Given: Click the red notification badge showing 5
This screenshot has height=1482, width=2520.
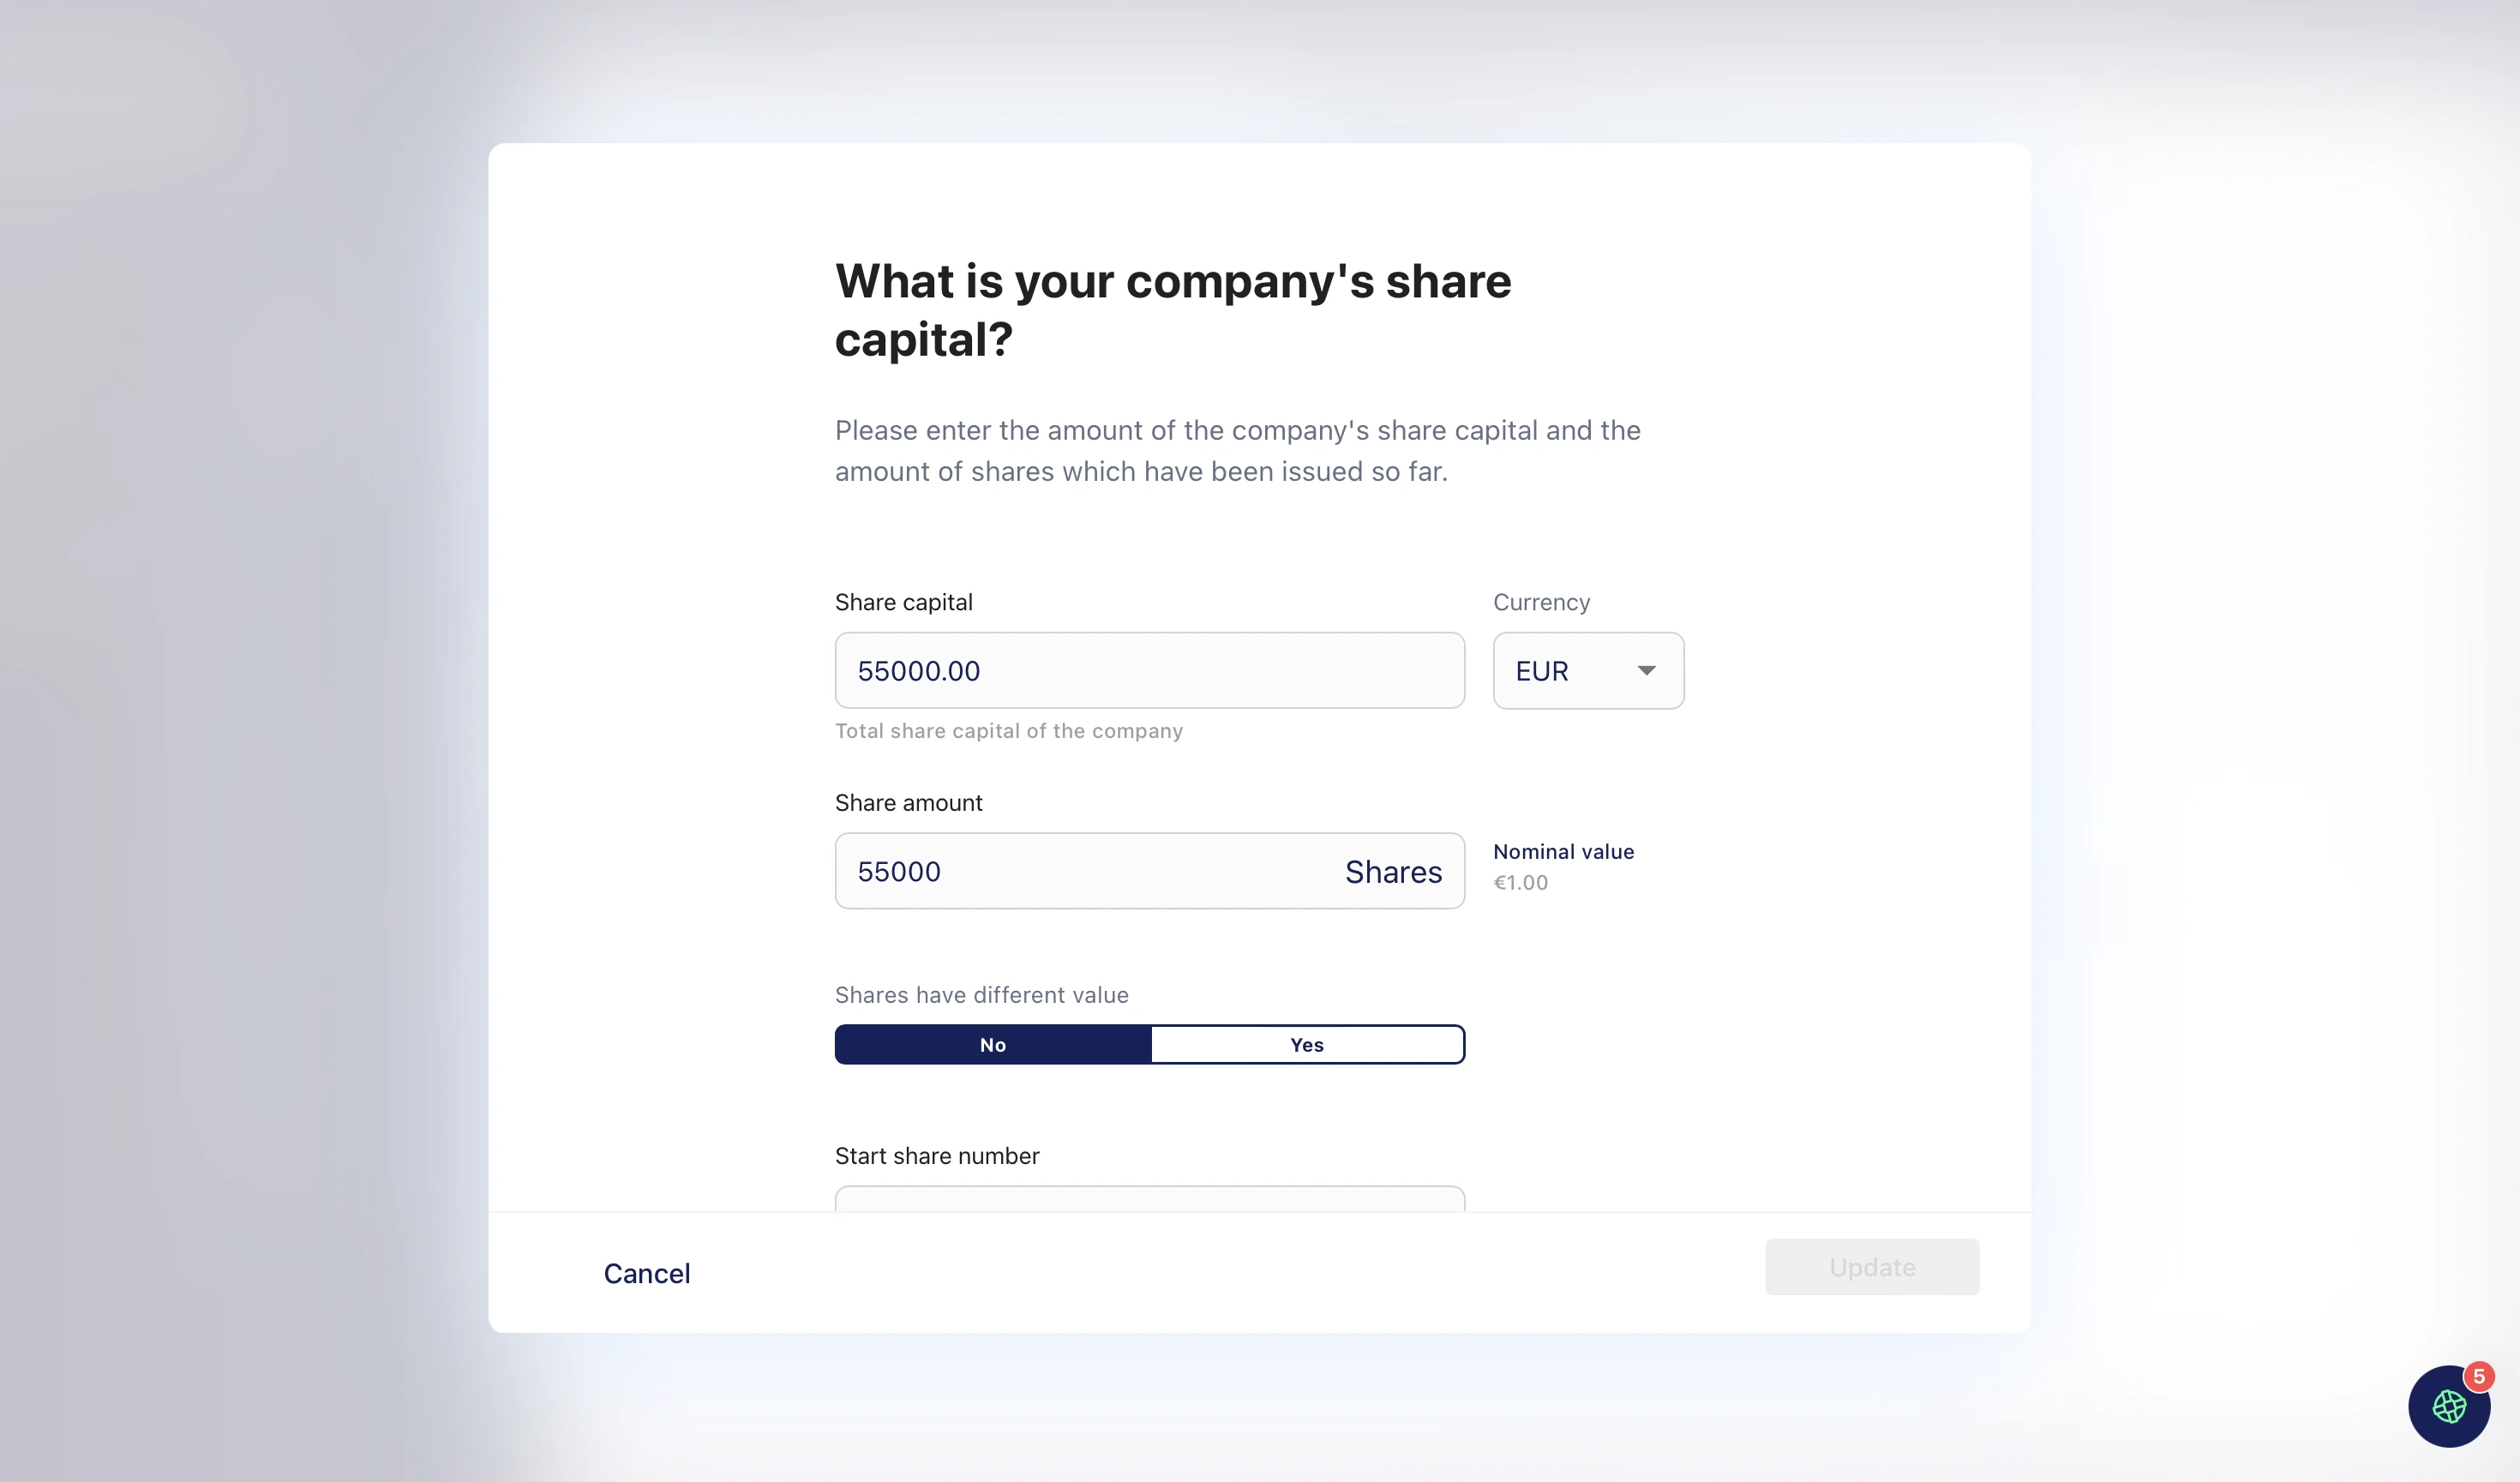Looking at the screenshot, I should coord(2478,1376).
